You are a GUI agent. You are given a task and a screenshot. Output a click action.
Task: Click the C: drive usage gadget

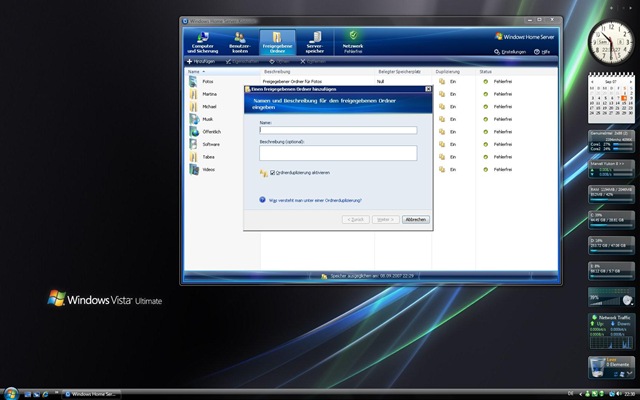click(x=611, y=220)
